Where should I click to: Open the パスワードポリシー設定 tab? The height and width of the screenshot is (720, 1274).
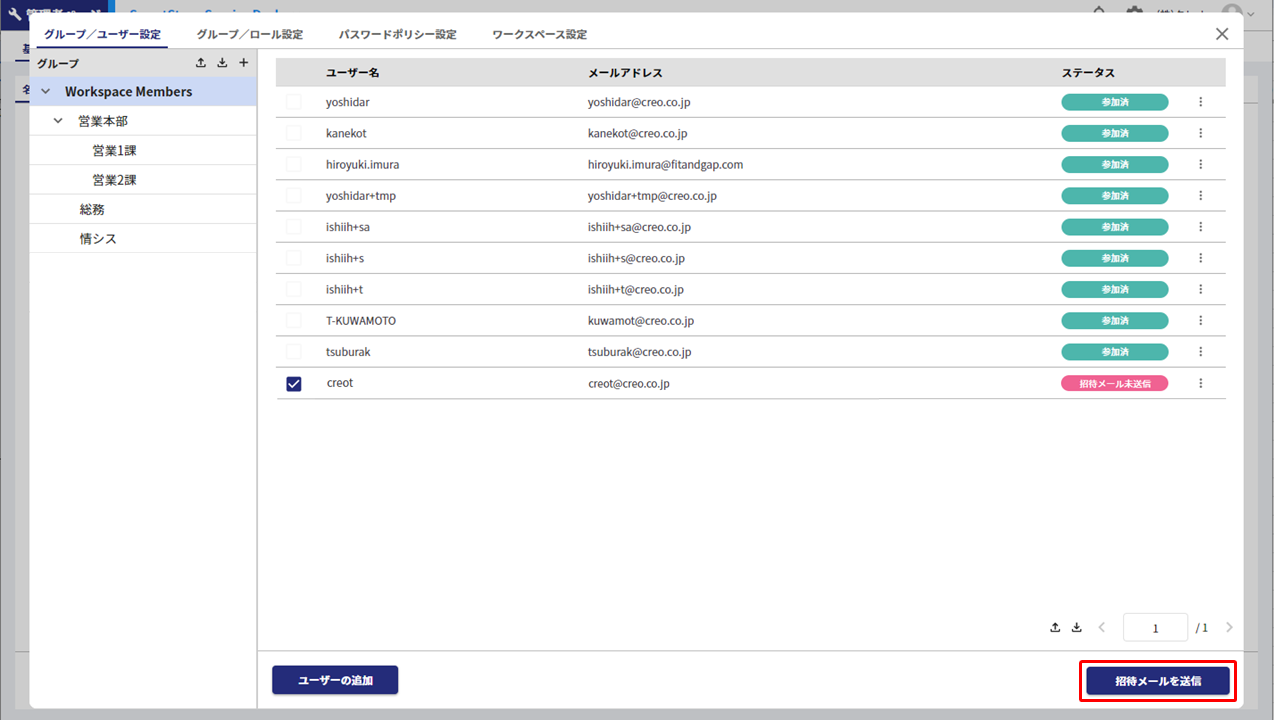pyautogui.click(x=397, y=34)
